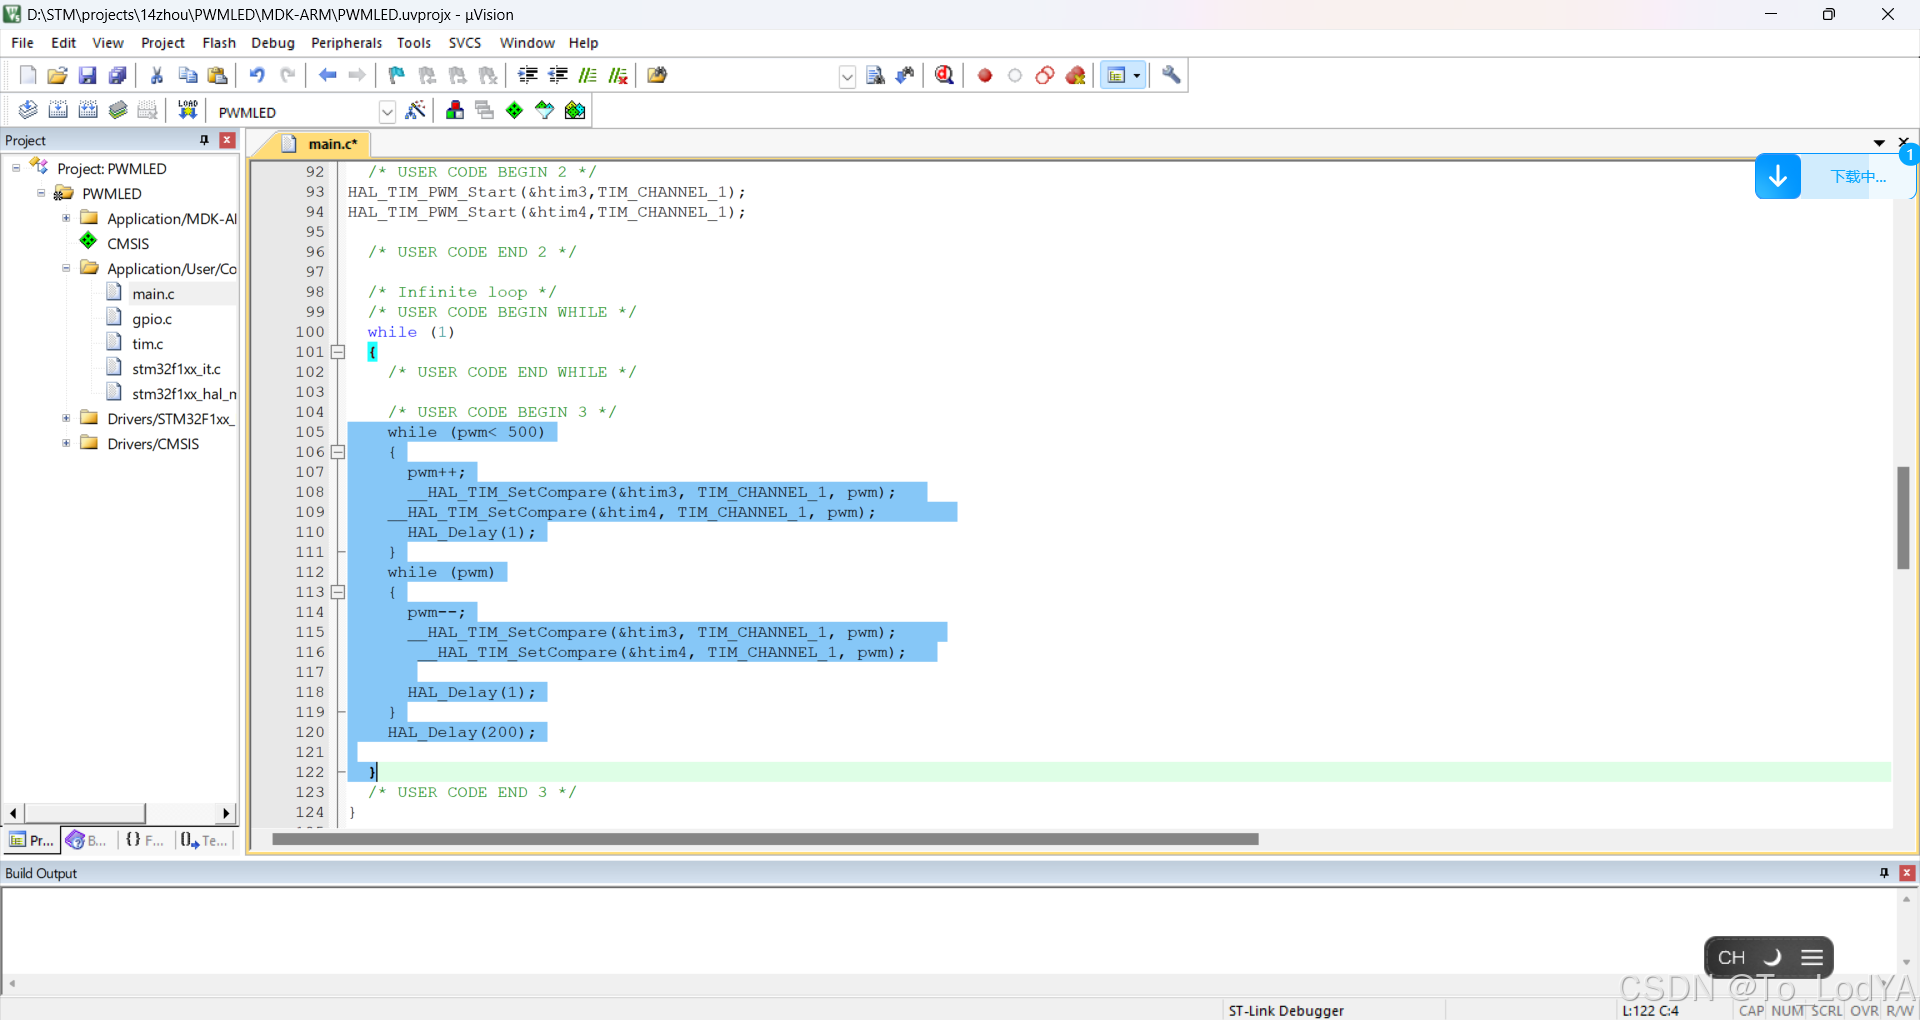The width and height of the screenshot is (1920, 1020).
Task: Expand the Application/MDK-ARM folder
Action: (x=66, y=218)
